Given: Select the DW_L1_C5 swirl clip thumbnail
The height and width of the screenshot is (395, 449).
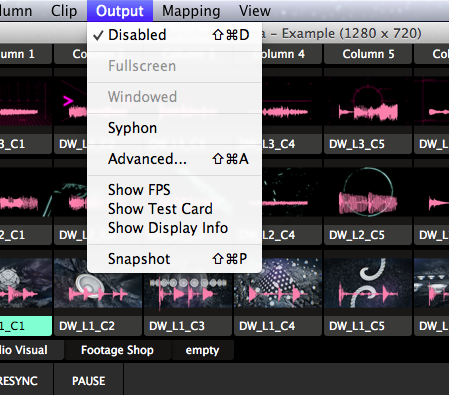Looking at the screenshot, I should (x=368, y=283).
